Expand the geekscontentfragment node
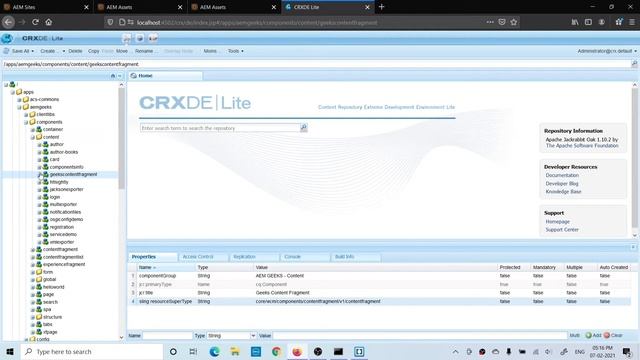 coord(39,175)
